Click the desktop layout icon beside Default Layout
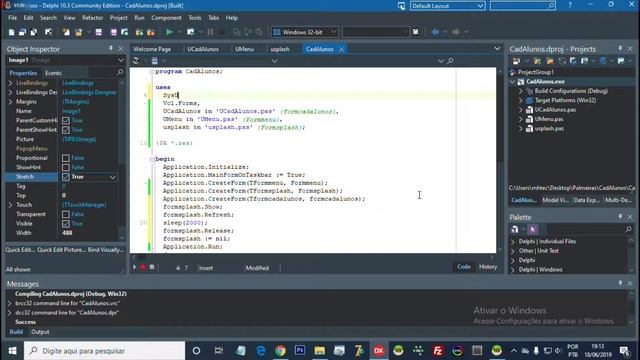The height and width of the screenshot is (360, 640). click(402, 6)
